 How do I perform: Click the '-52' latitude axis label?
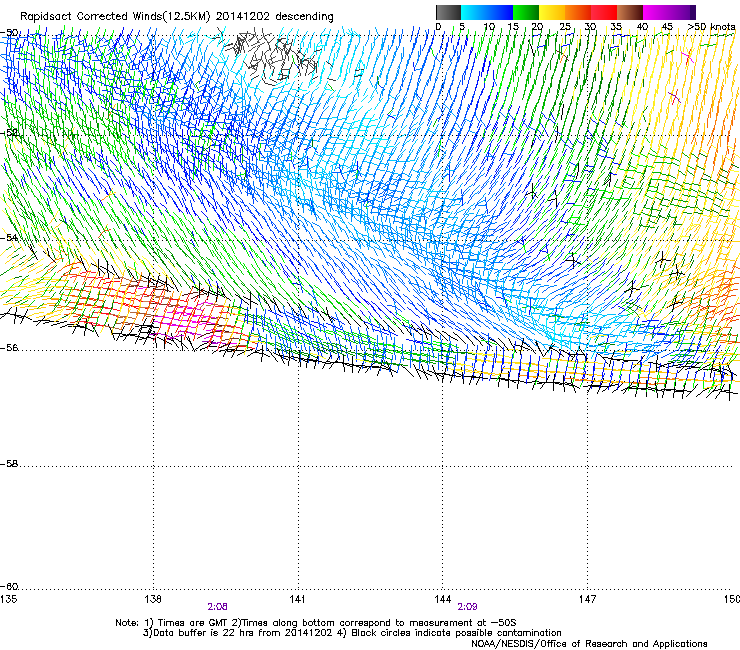9,133
